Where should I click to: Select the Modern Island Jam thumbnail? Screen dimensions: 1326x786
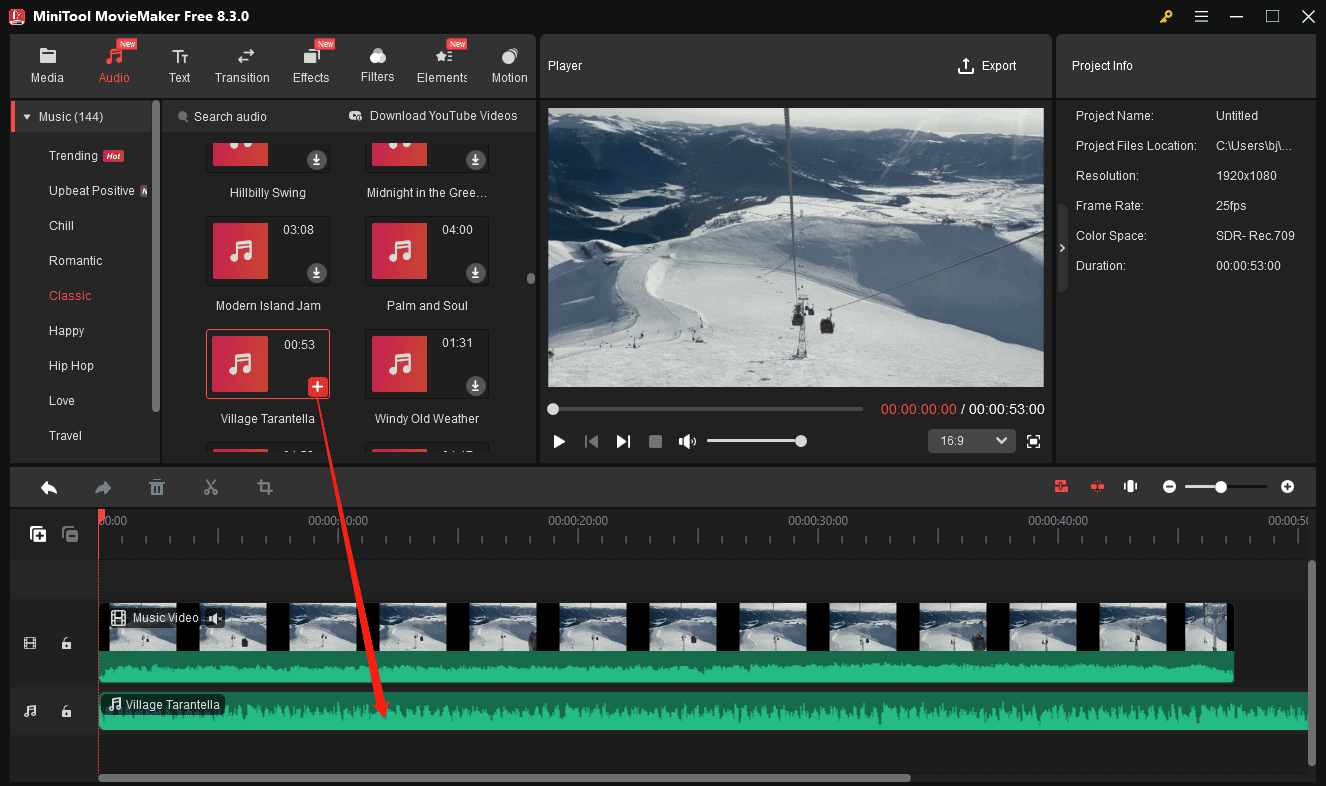click(240, 251)
